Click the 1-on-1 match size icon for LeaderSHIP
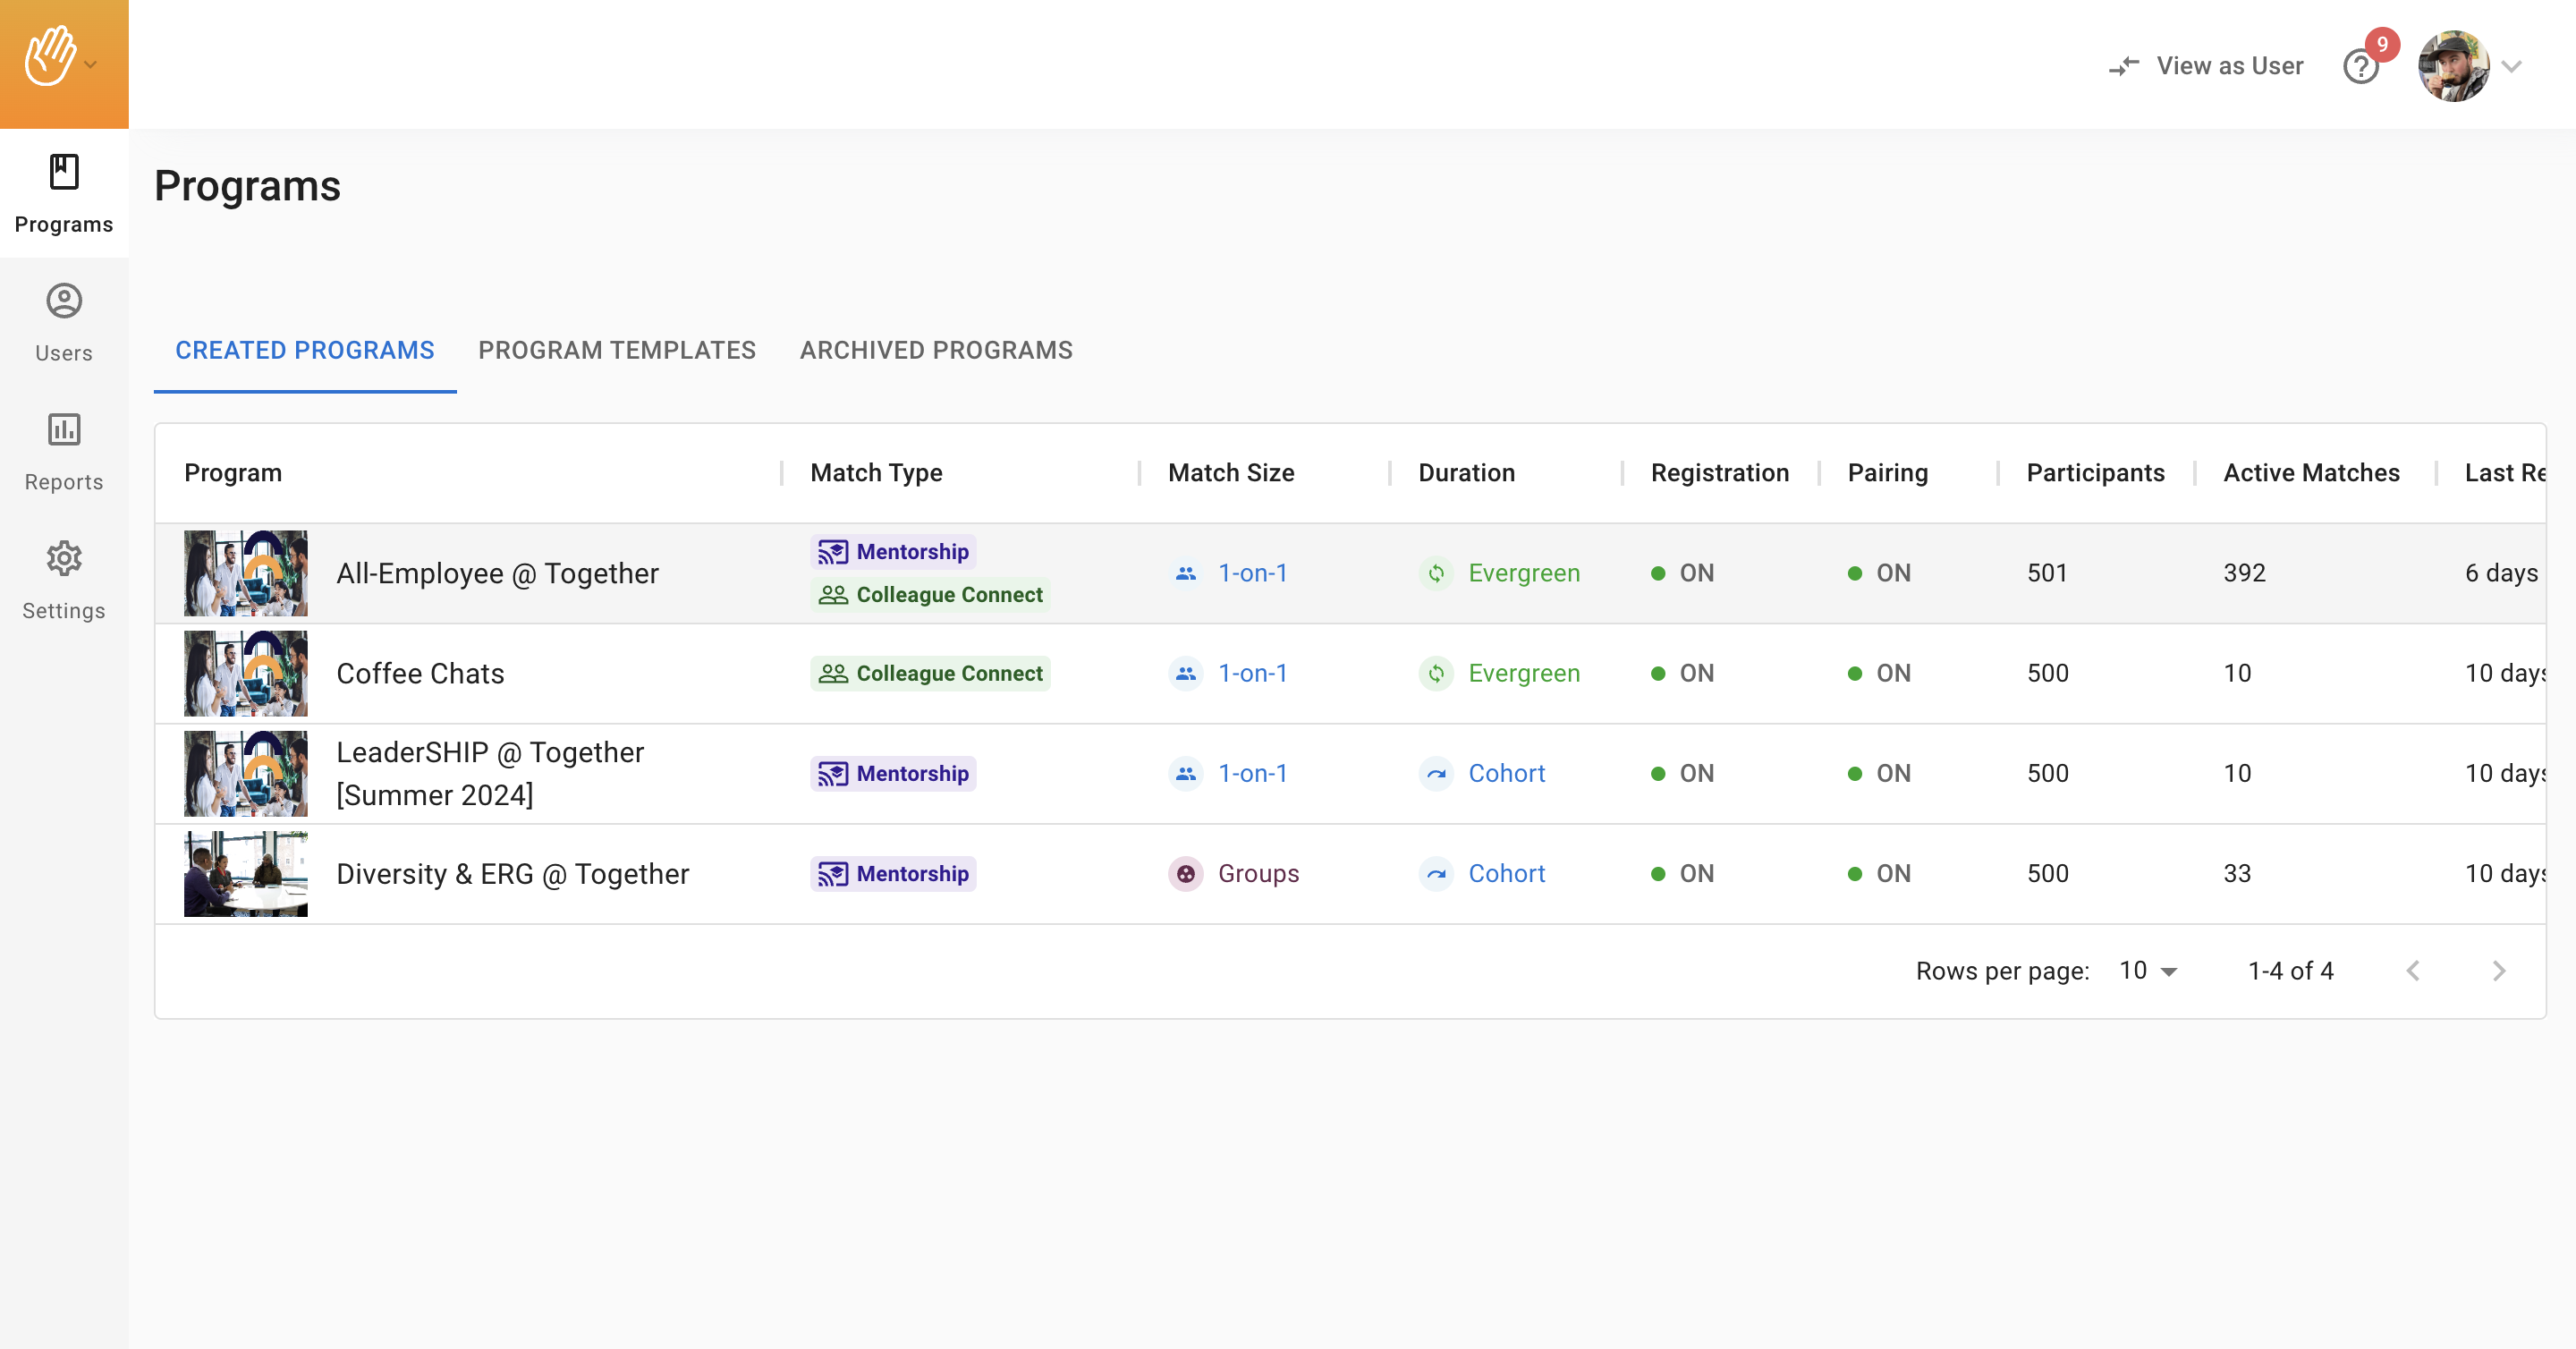Viewport: 2576px width, 1349px height. point(1186,773)
